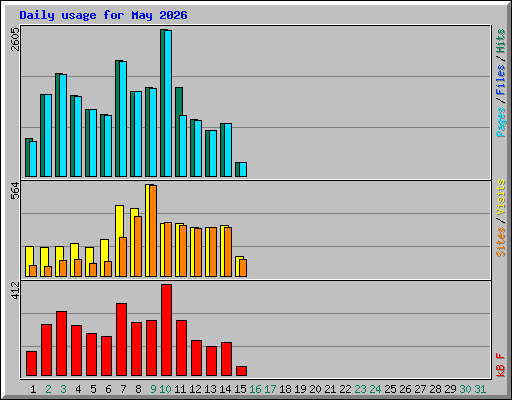This screenshot has height=400, width=512.
Task: Click the title 'Daily usage for May 2026'
Action: (103, 15)
